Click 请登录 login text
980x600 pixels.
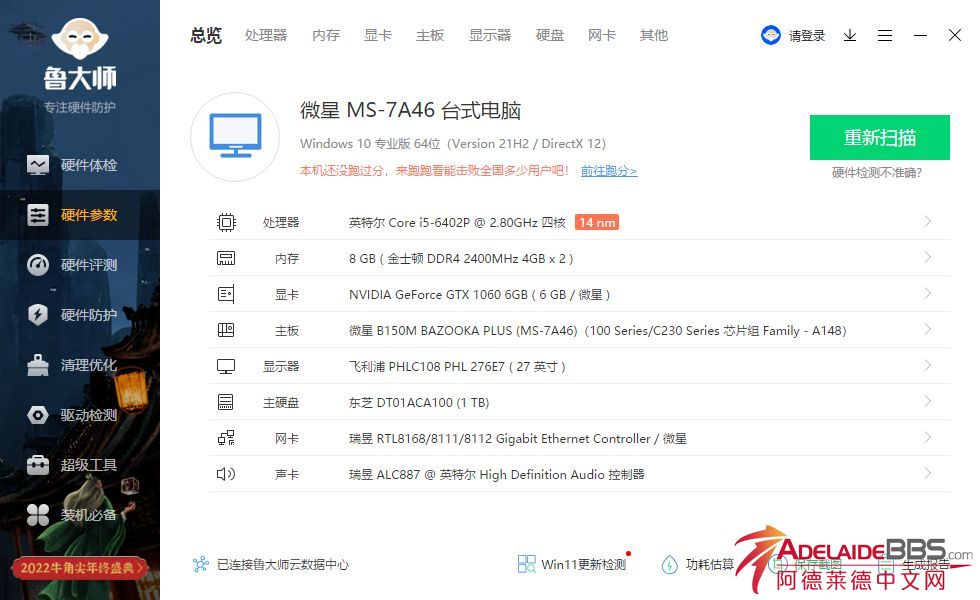807,36
